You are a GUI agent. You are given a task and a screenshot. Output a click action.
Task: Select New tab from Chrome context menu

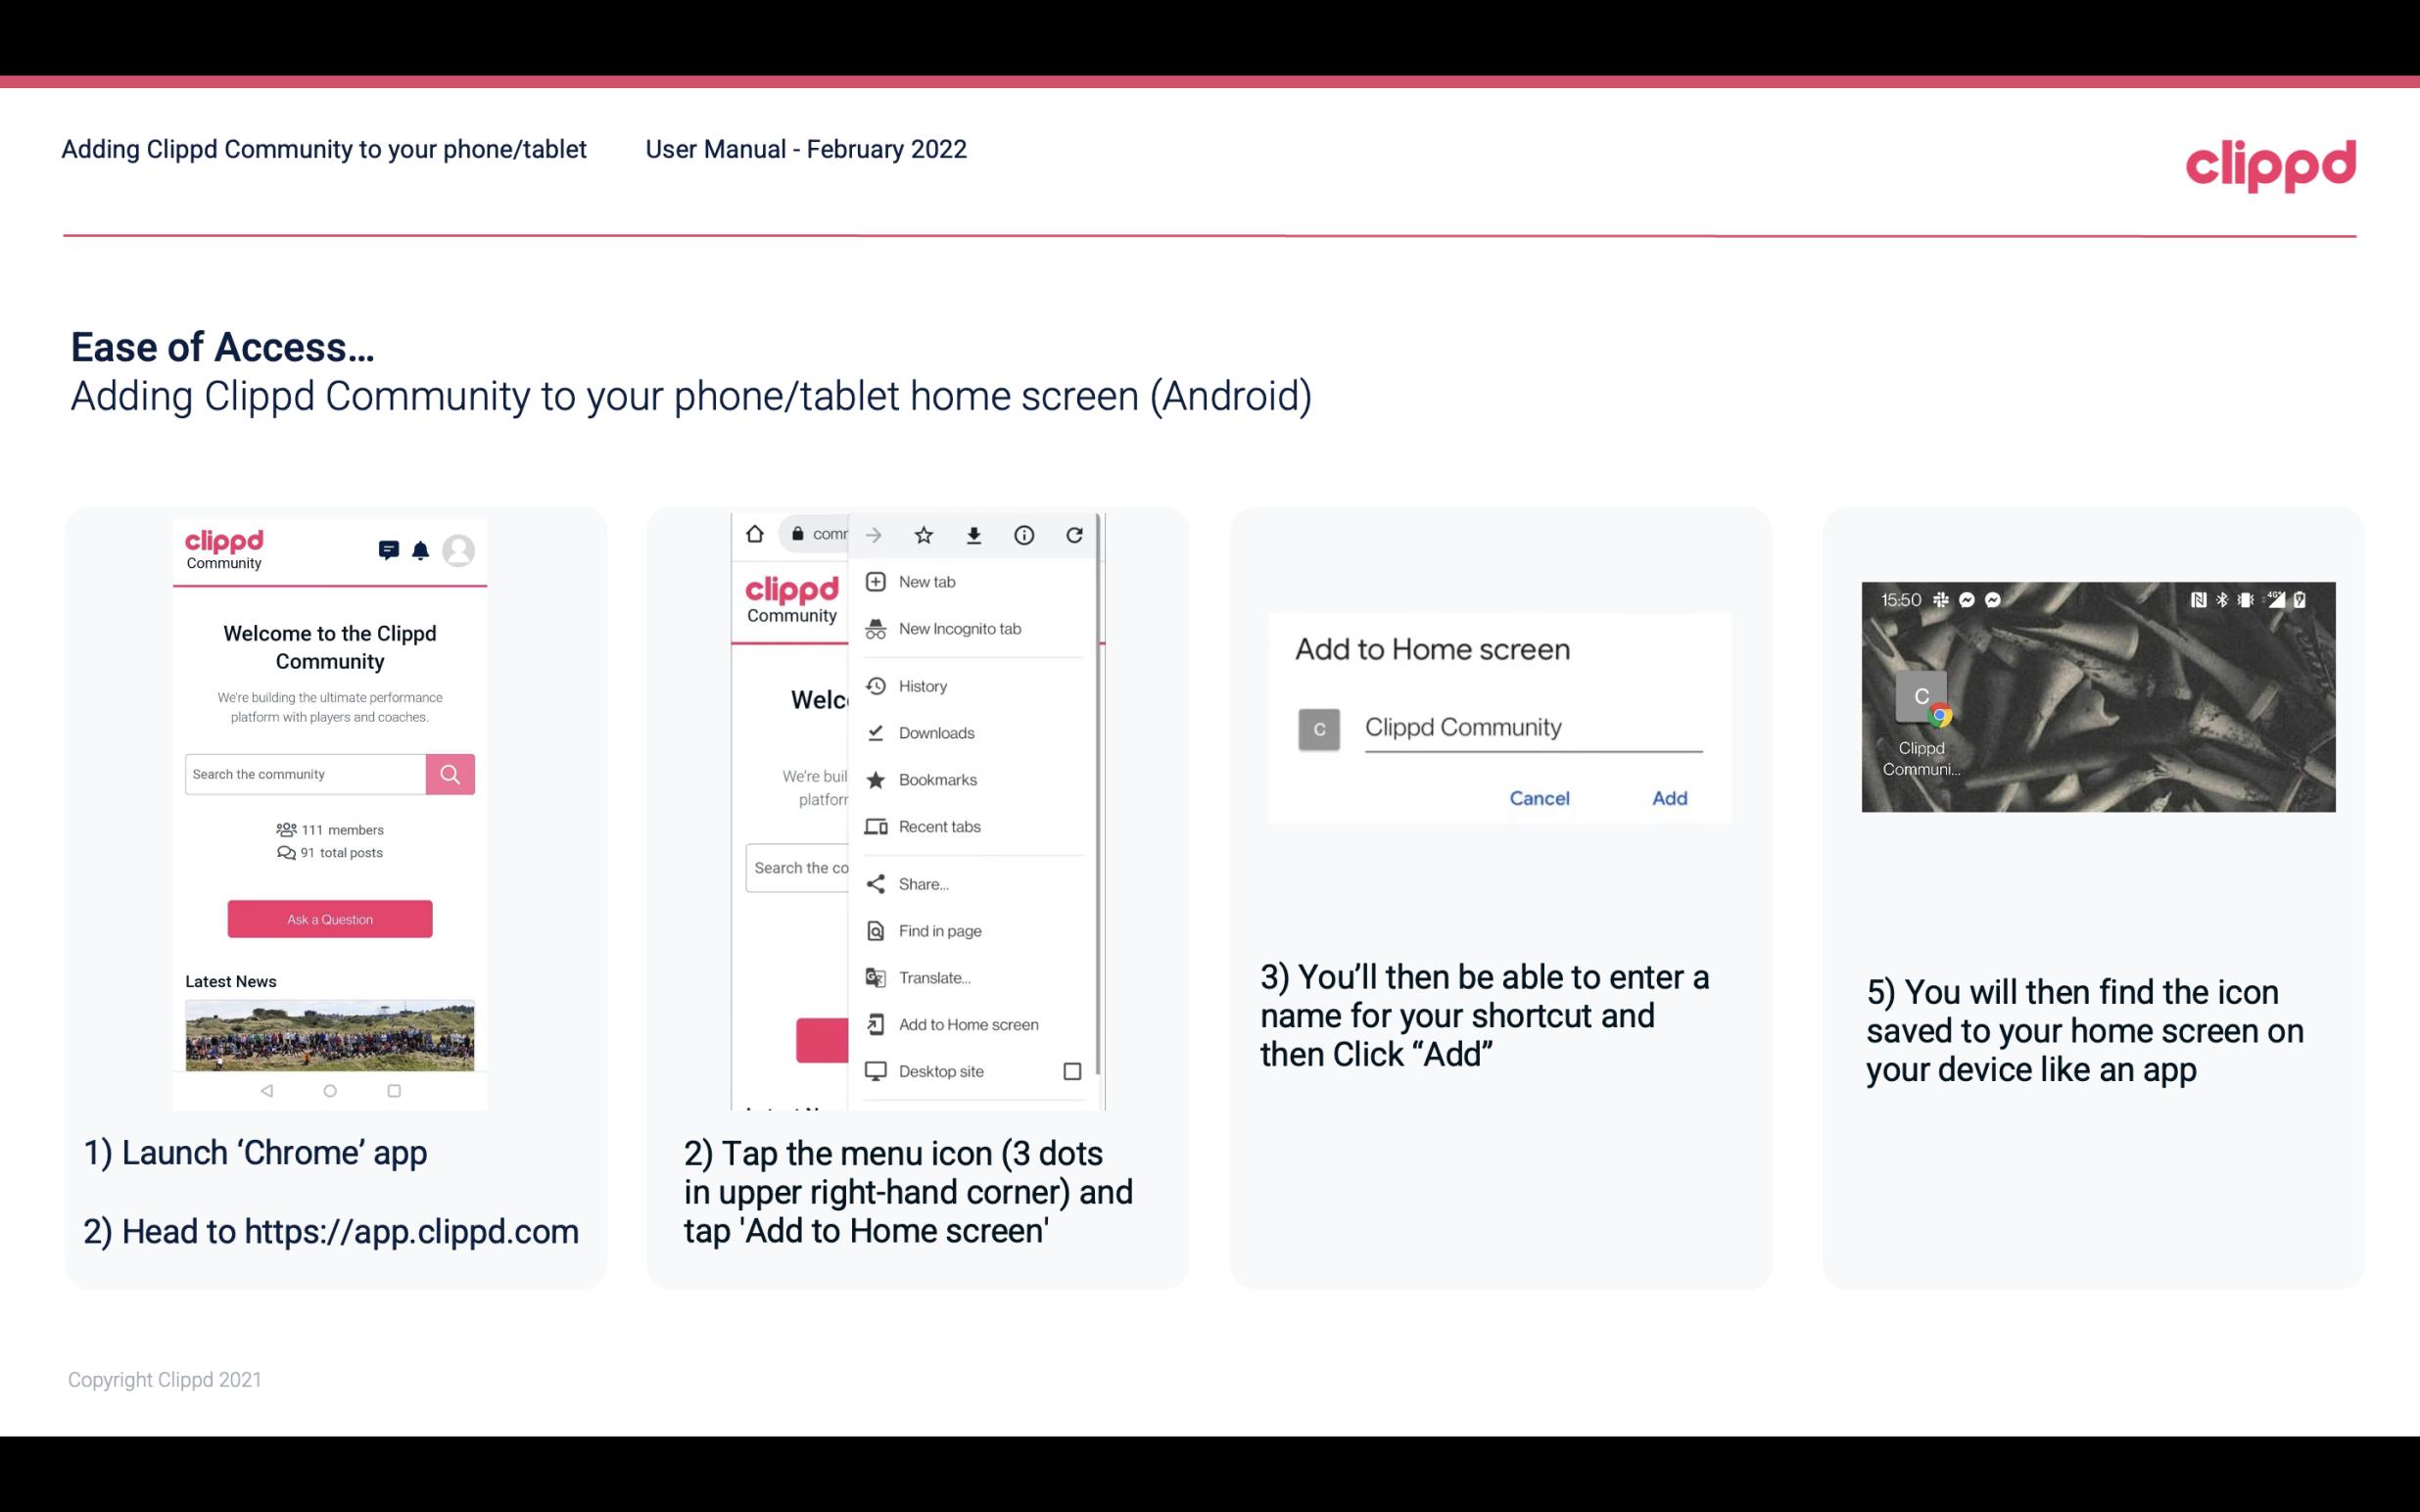point(925,580)
